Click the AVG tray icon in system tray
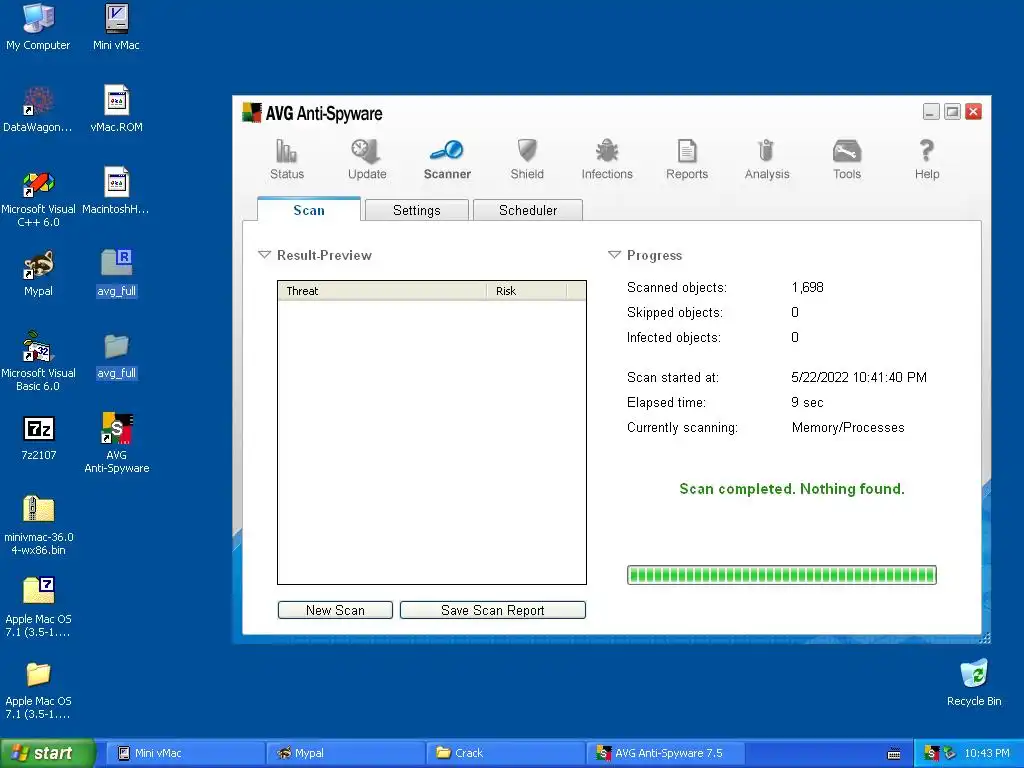 (x=931, y=753)
